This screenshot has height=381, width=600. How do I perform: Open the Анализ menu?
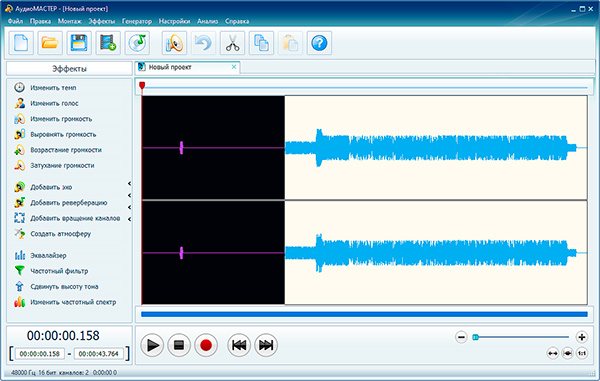point(207,21)
